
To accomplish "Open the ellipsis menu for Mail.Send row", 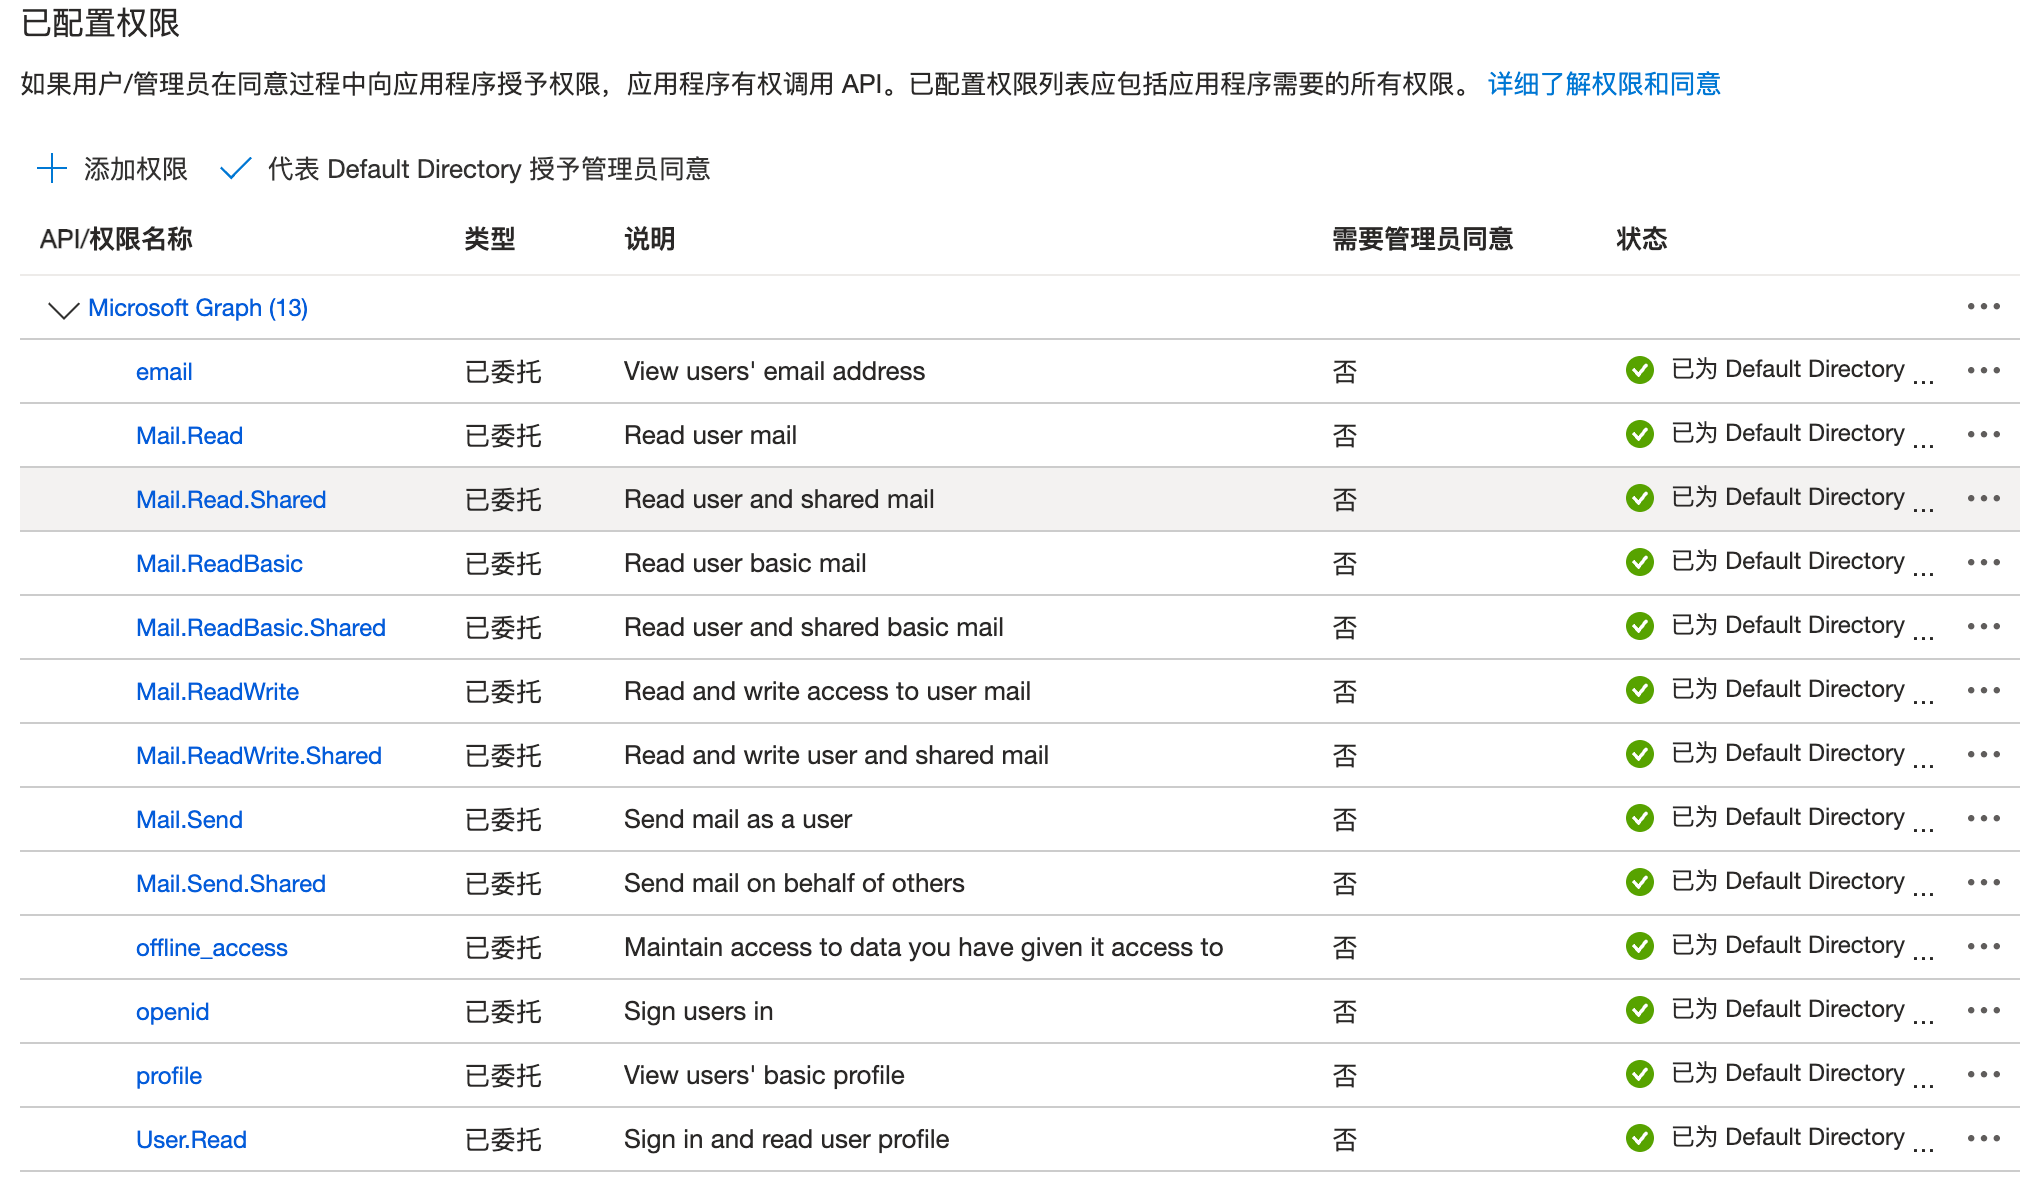I will tap(1983, 819).
